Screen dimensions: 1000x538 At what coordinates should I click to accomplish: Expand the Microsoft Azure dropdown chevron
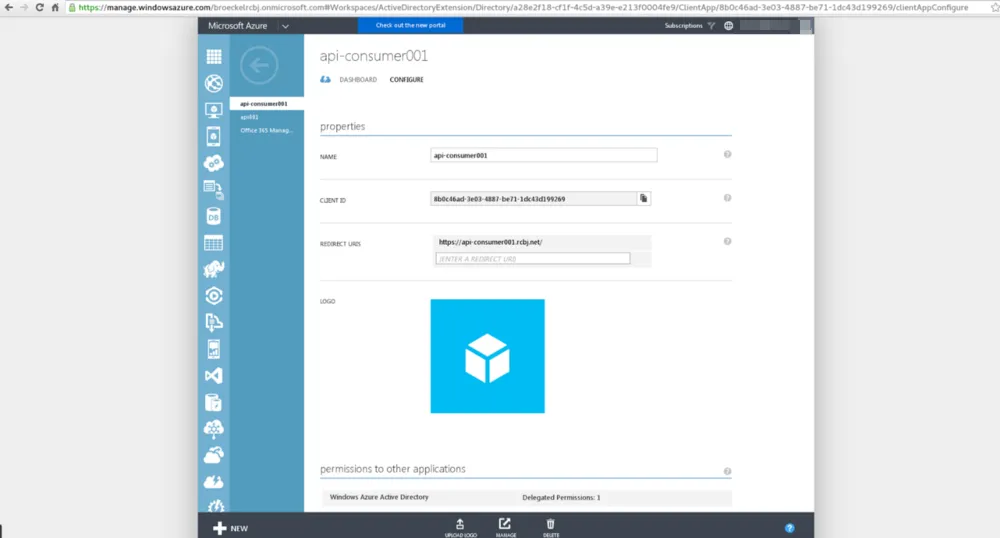[x=285, y=26]
